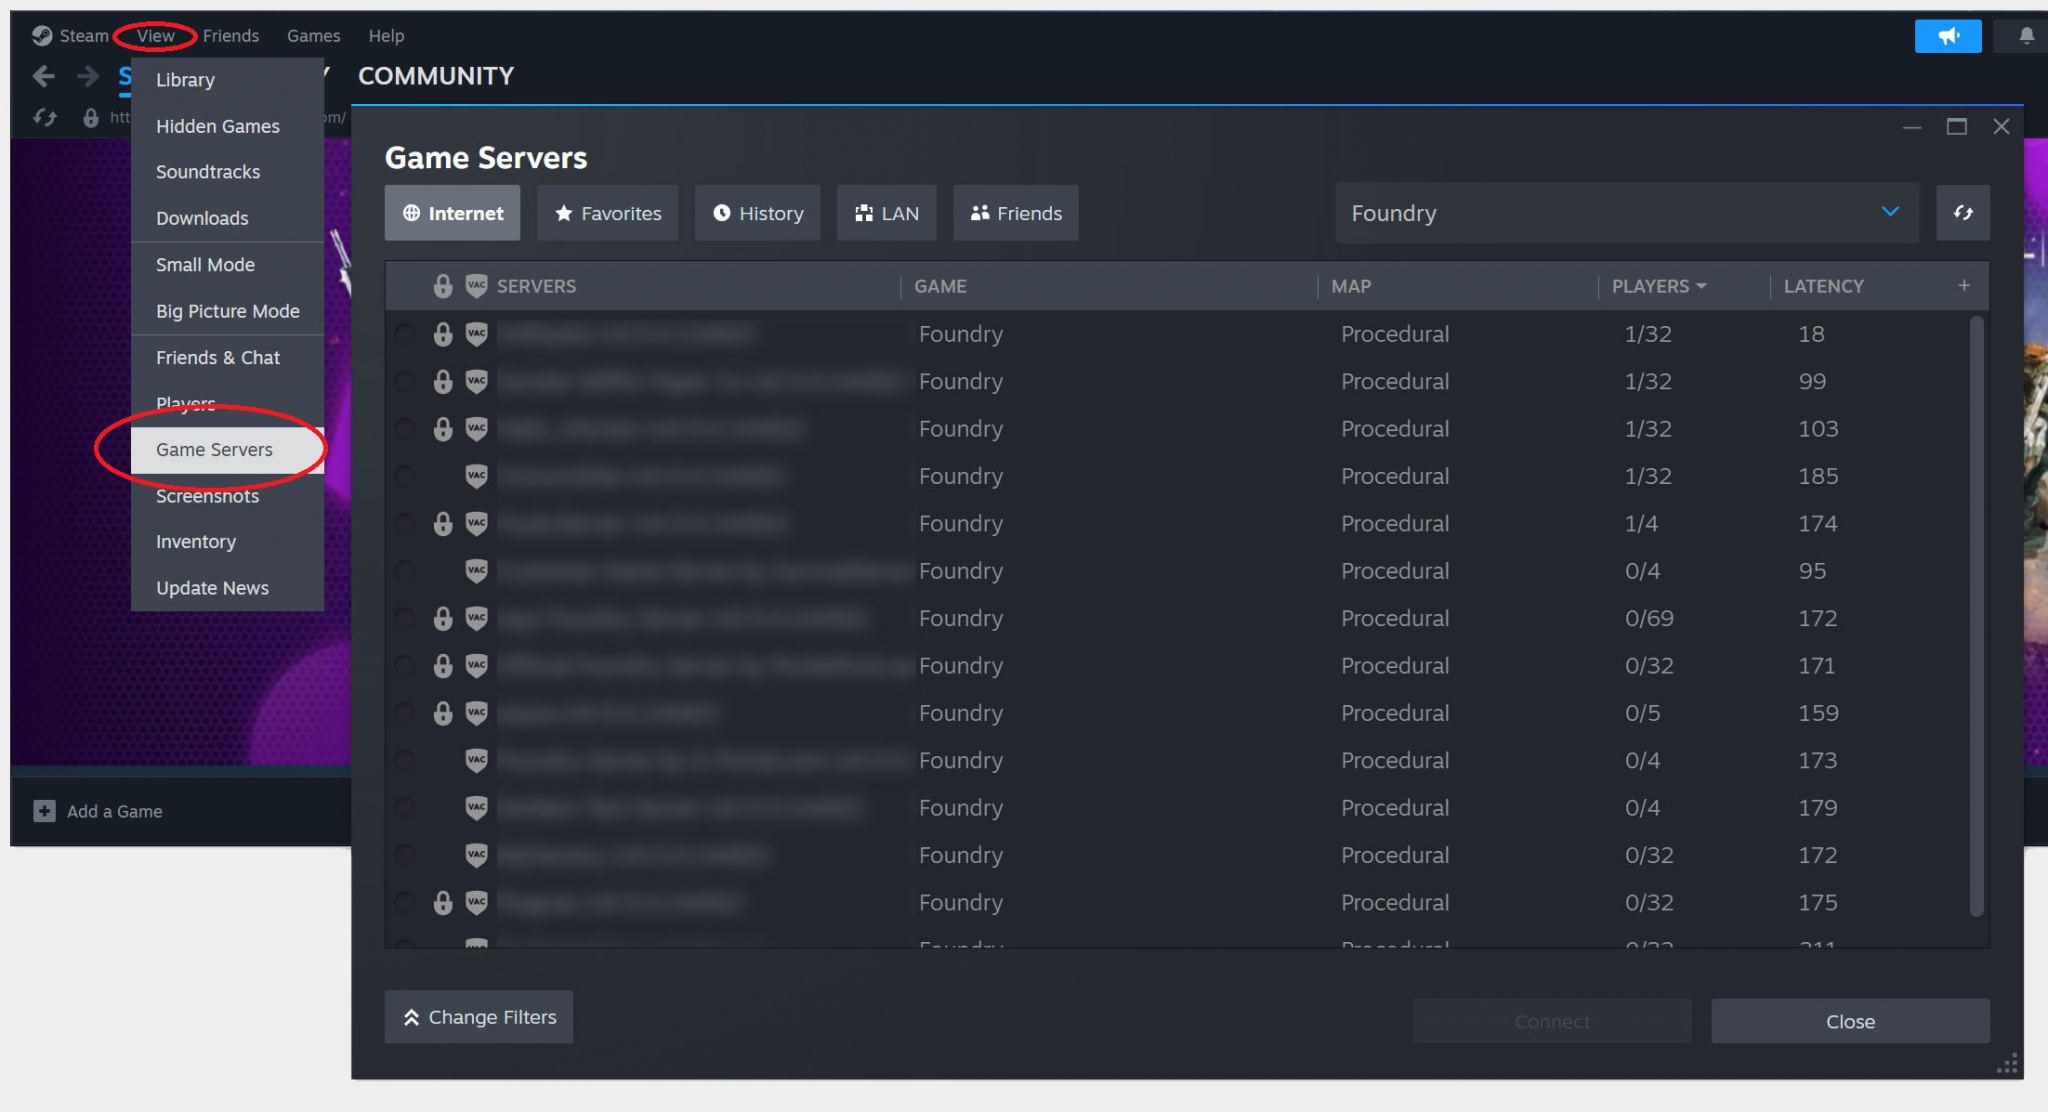This screenshot has height=1112, width=2048.
Task: Click the plus icon to add a column
Action: tap(1964, 286)
